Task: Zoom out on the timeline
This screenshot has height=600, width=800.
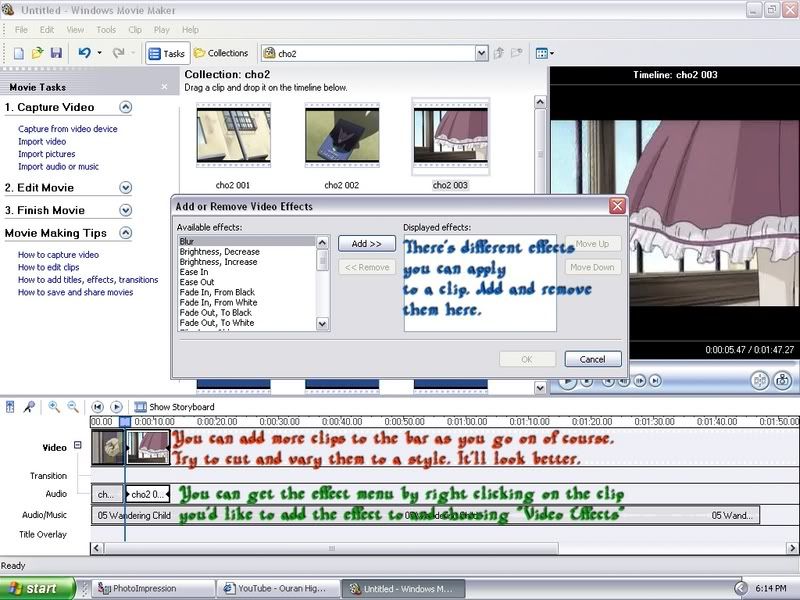Action: click(x=73, y=407)
